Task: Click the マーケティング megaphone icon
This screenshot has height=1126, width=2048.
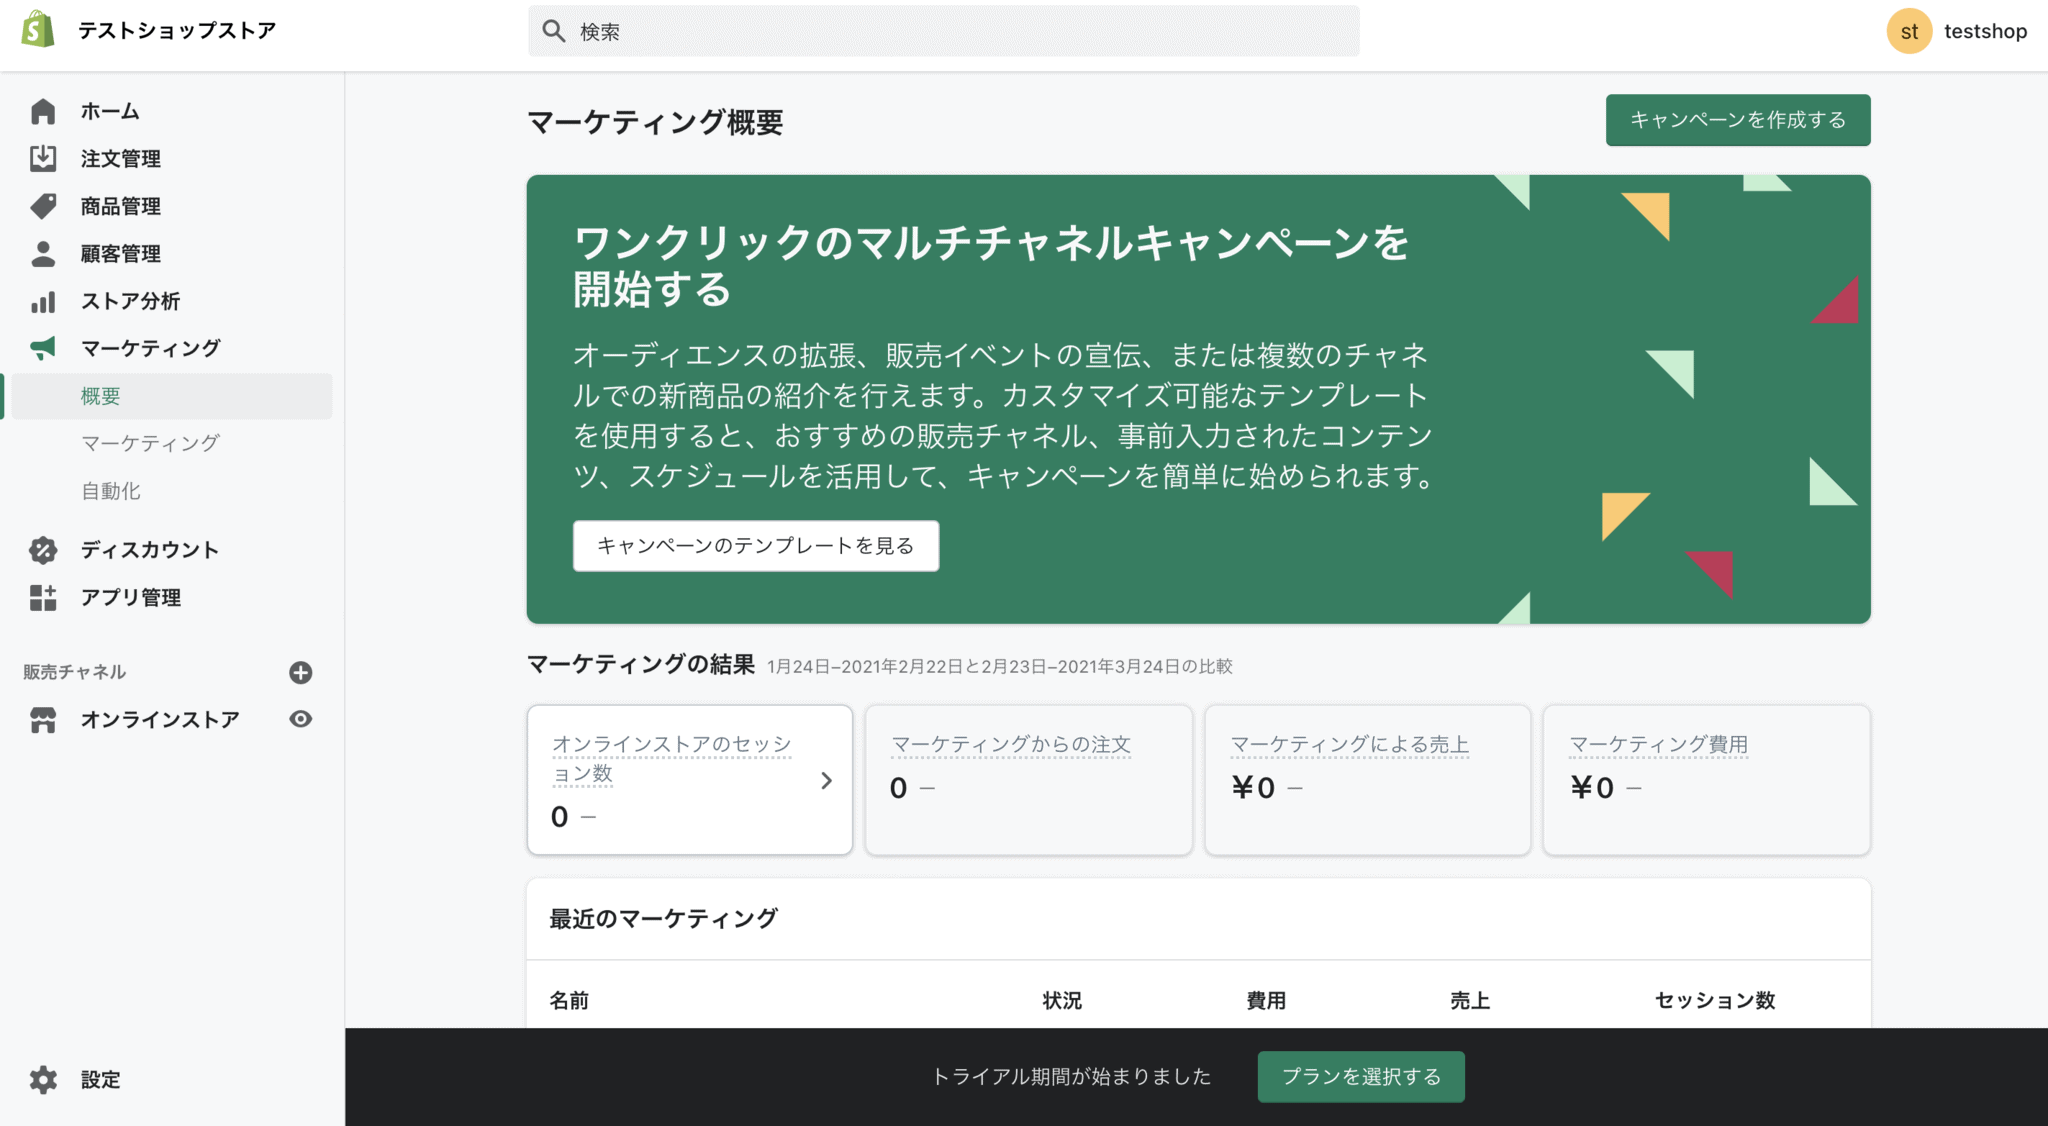Action: coord(43,347)
